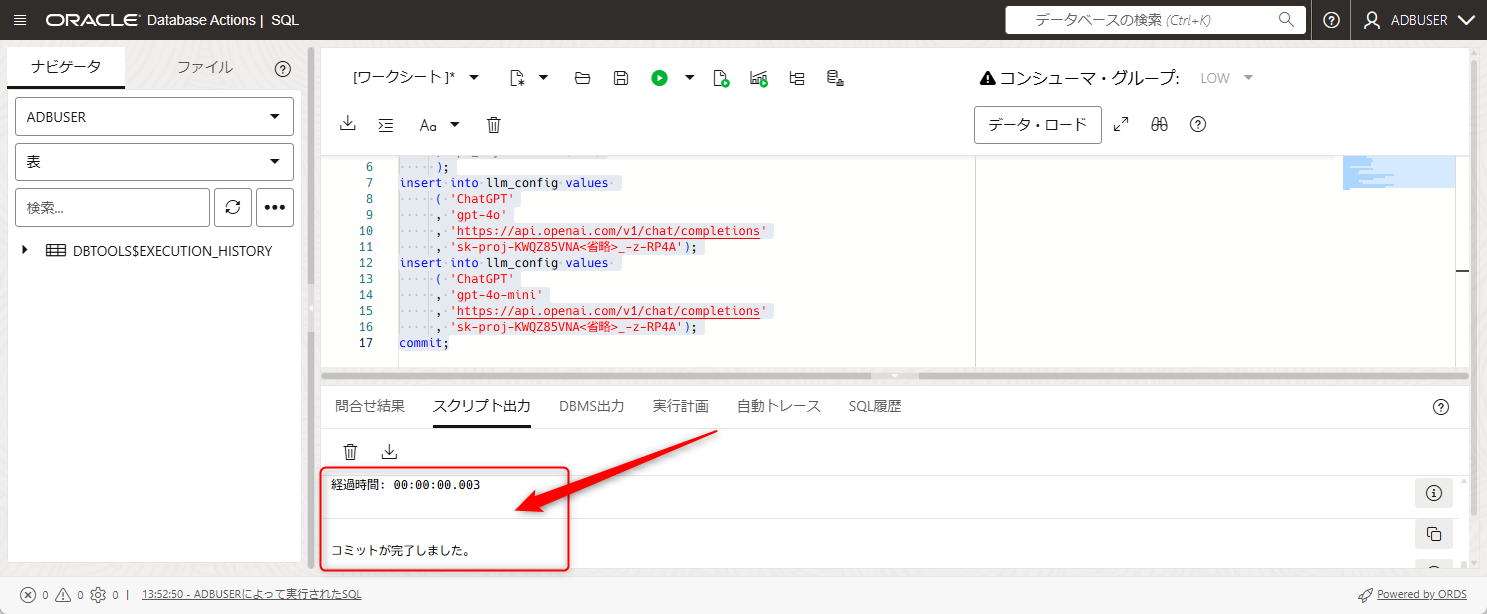Expand the DBTOOLS$EXECUTION_HISTORY table node
This screenshot has width=1487, height=614.
[x=25, y=250]
